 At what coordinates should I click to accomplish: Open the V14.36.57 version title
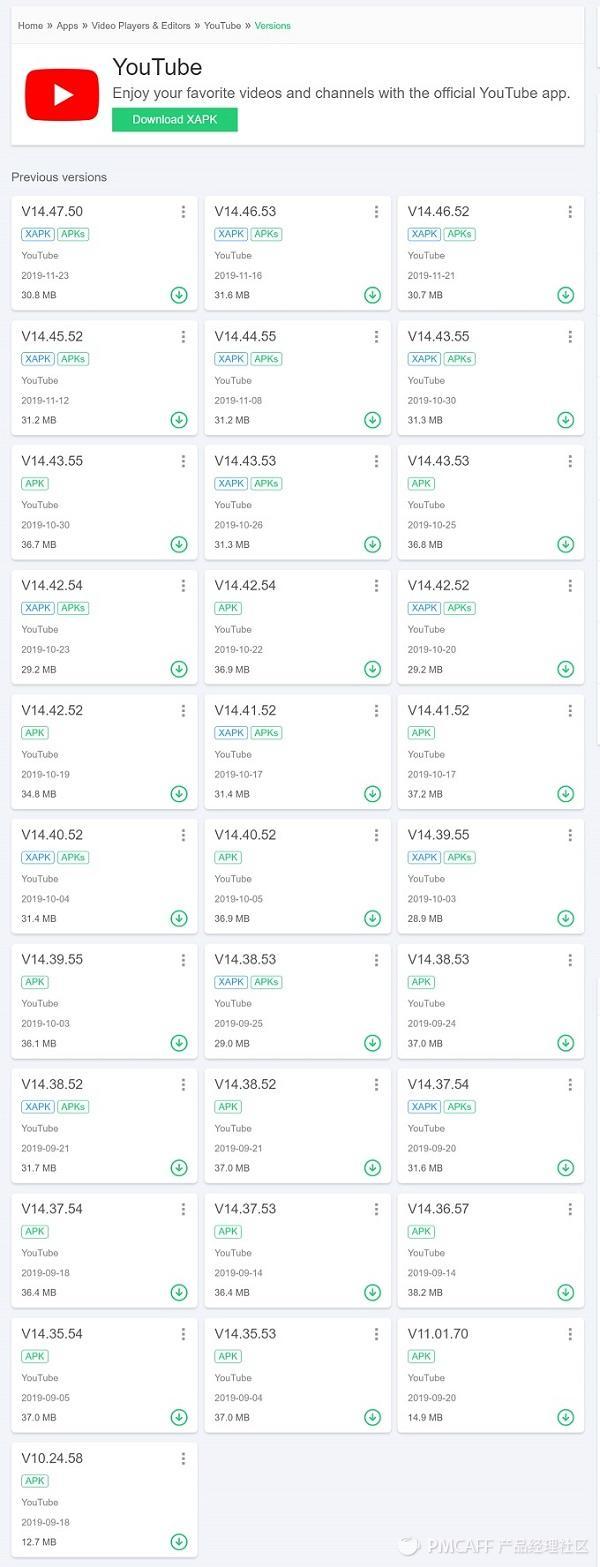(x=438, y=1209)
